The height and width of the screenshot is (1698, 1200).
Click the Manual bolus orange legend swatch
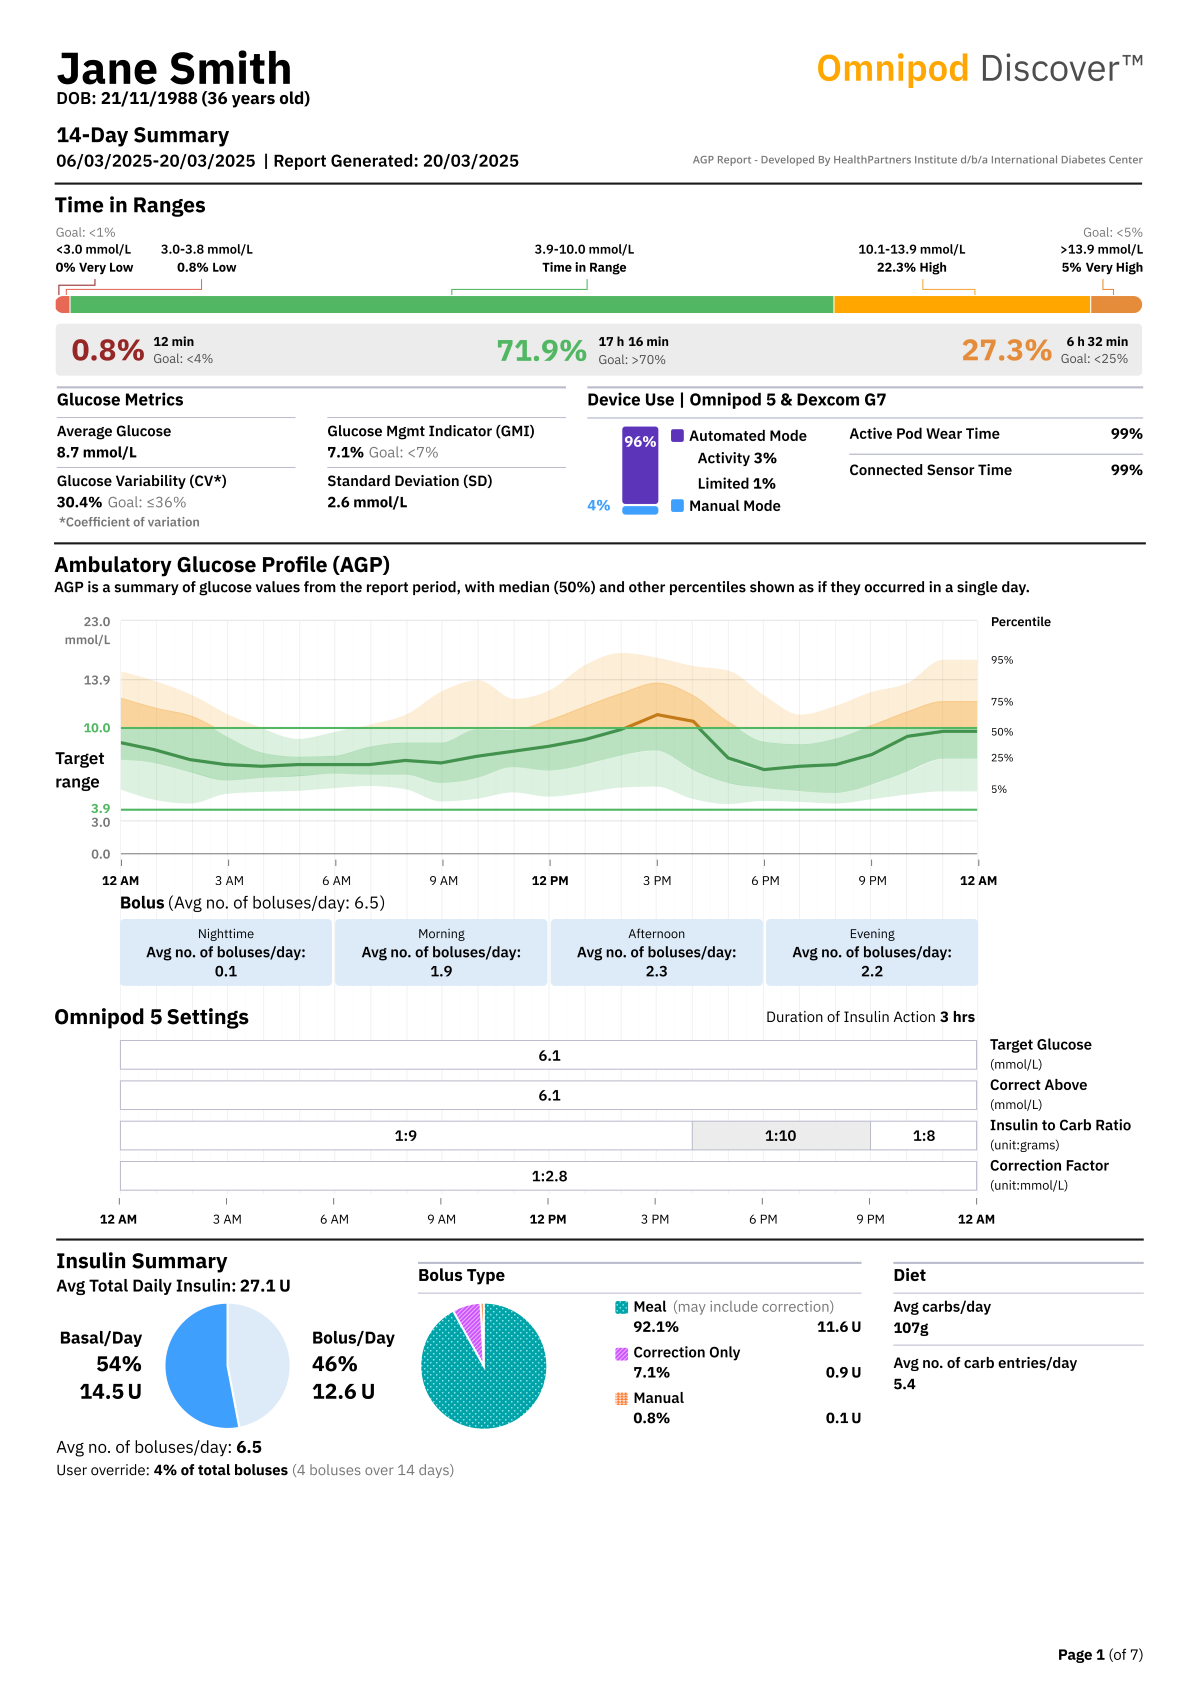[x=621, y=1398]
